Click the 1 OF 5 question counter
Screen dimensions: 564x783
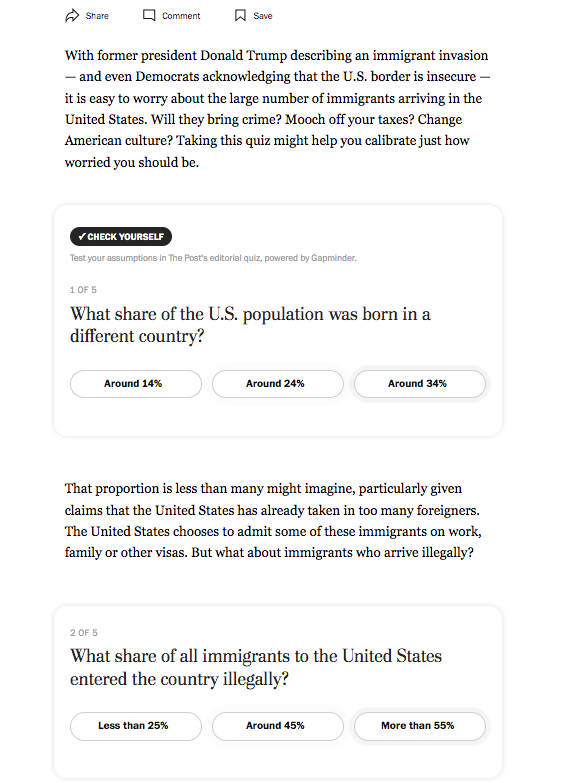(x=83, y=290)
